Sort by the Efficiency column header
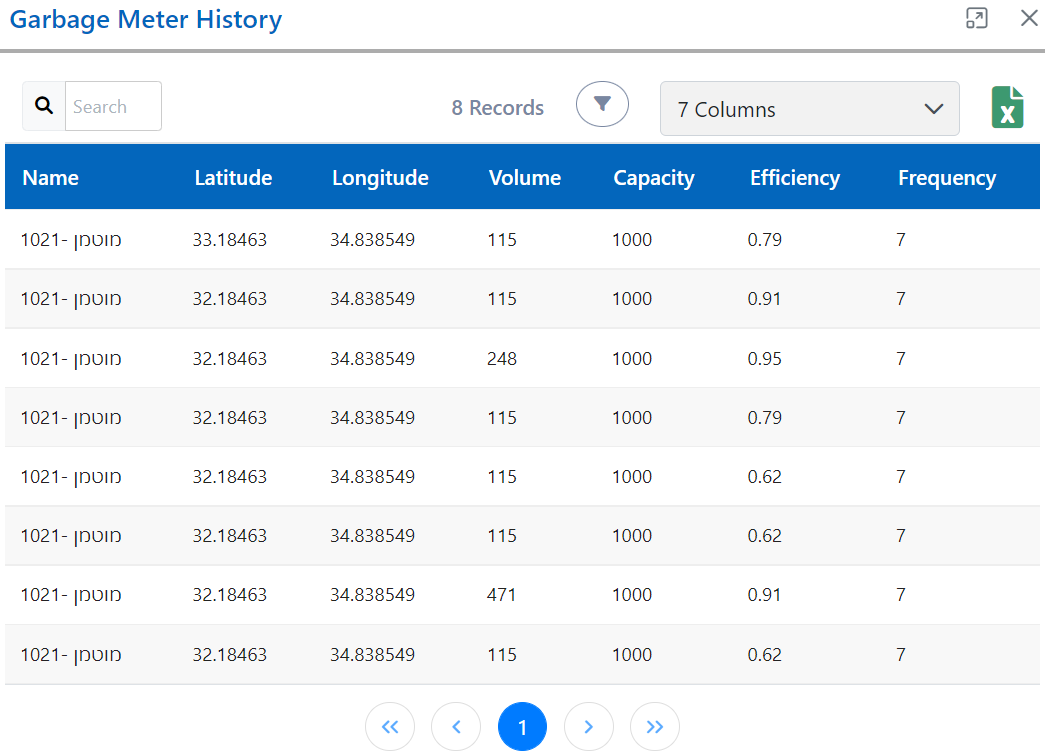 [x=794, y=177]
